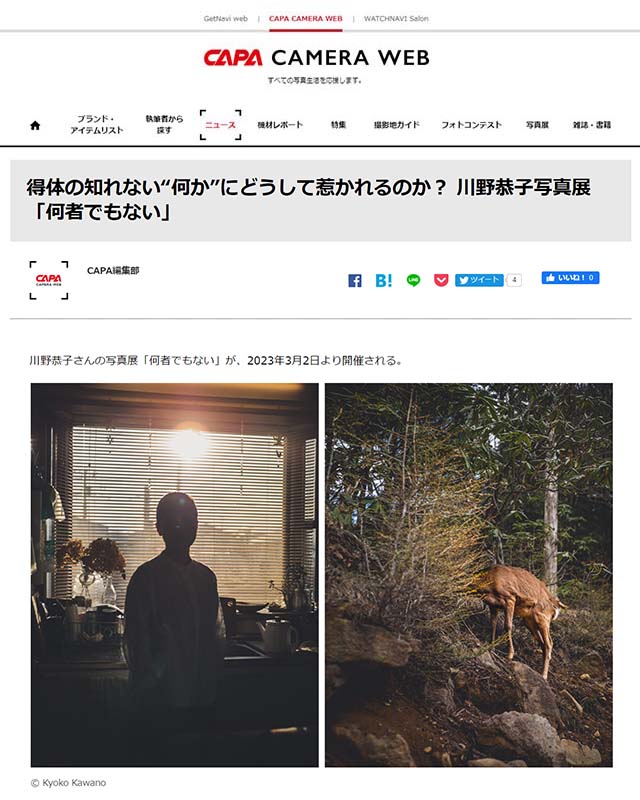Tweet the article with the ツイート button

479,280
